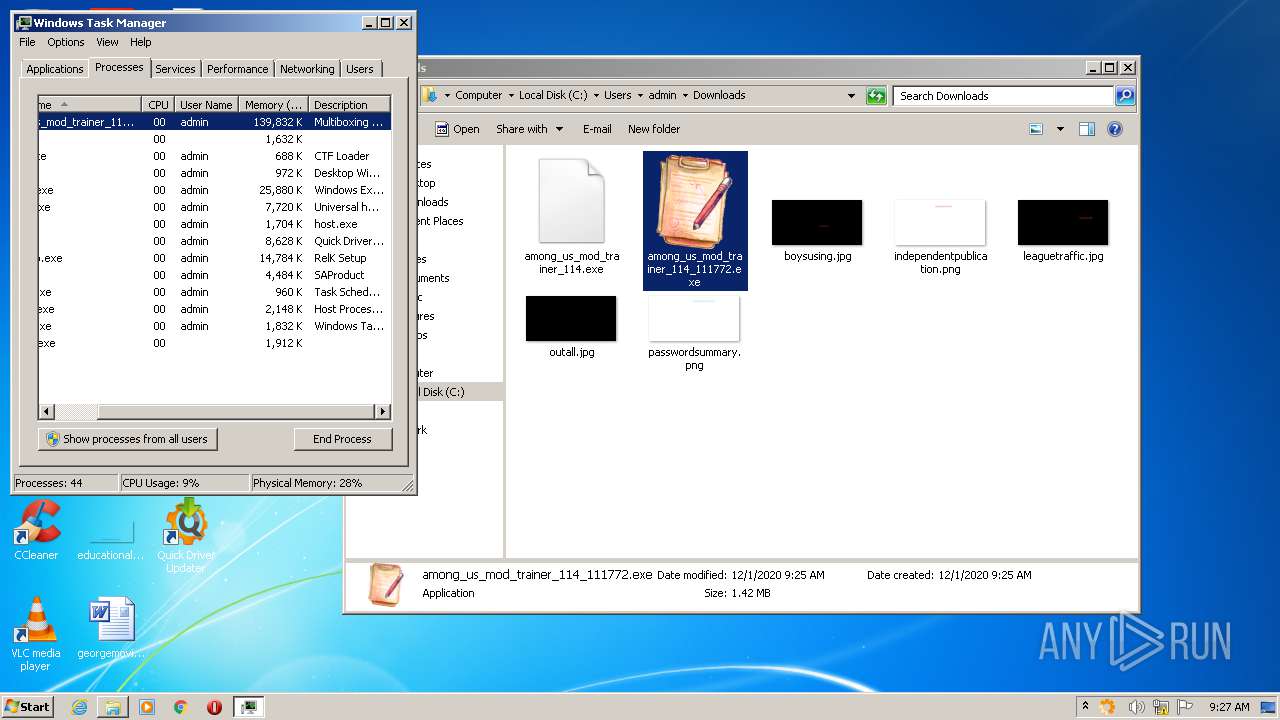Image resolution: width=1280 pixels, height=720 pixels.
Task: Sort processes by Description column
Action: [349, 104]
